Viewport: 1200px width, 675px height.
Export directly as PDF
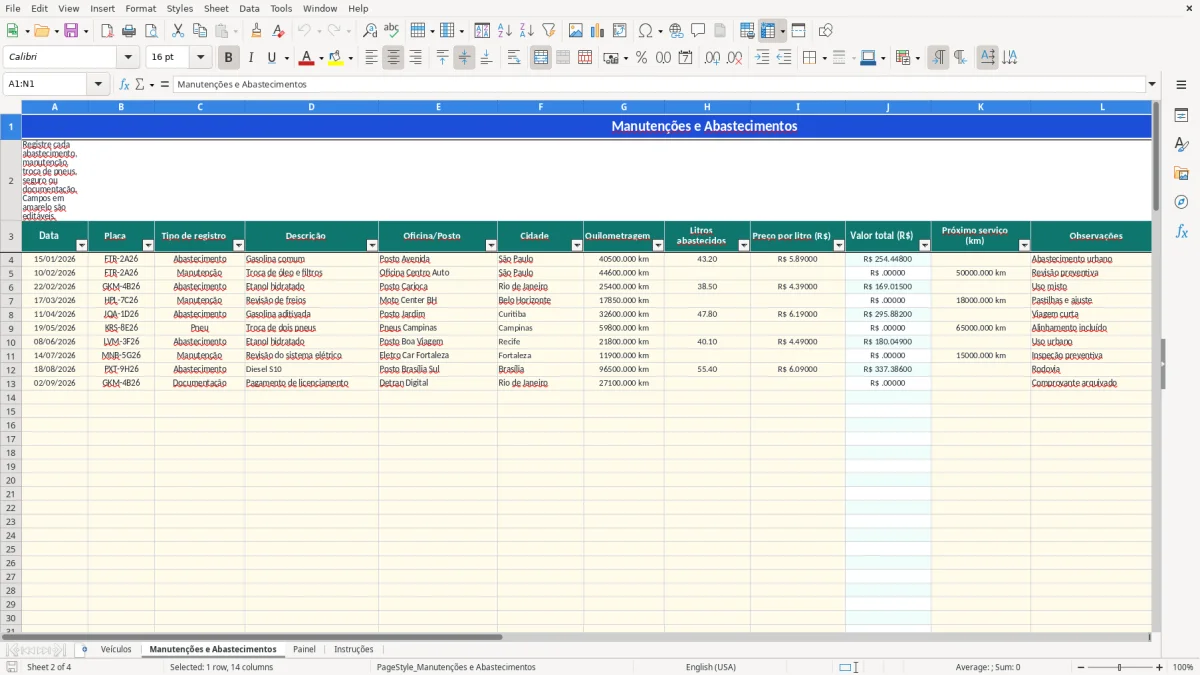(107, 31)
